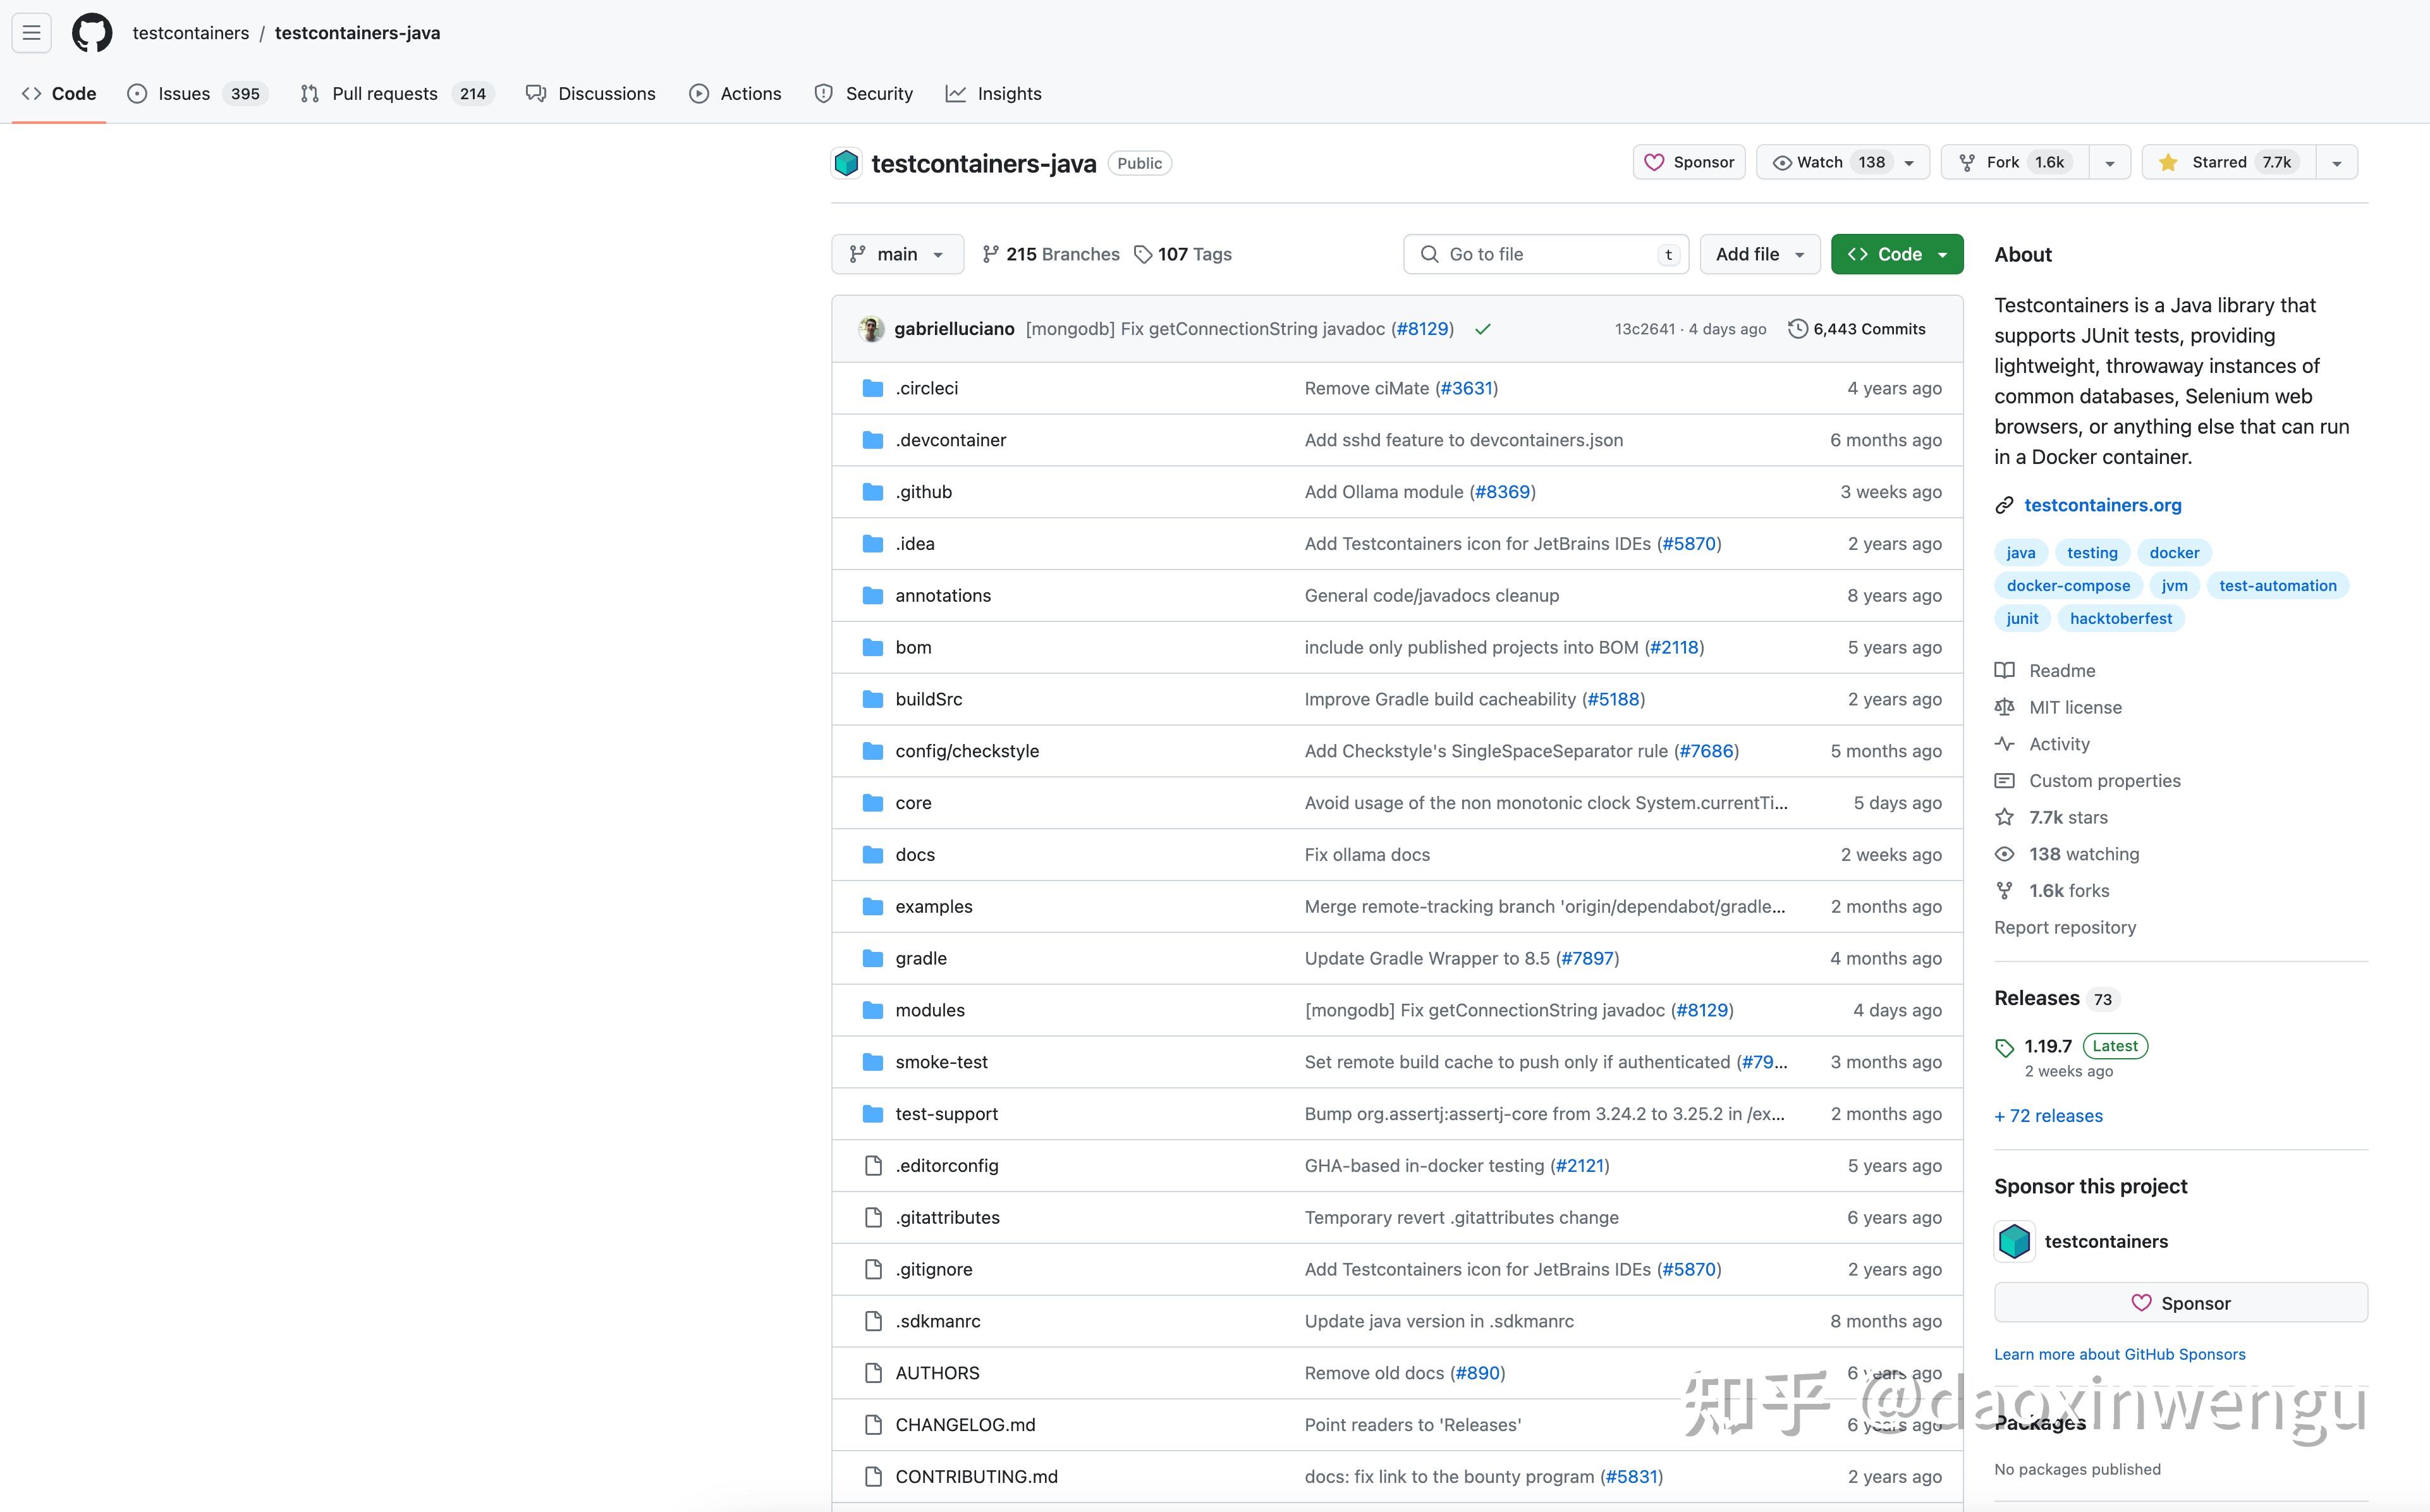Open the 215 Branches link
The image size is (2430, 1512).
[x=1050, y=254]
